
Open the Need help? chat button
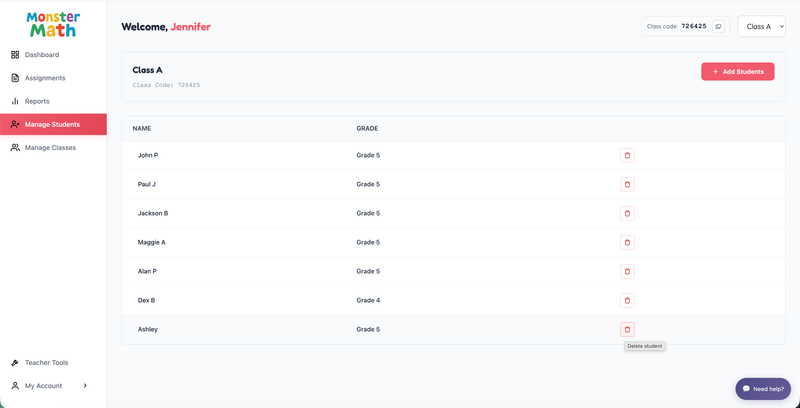(763, 389)
